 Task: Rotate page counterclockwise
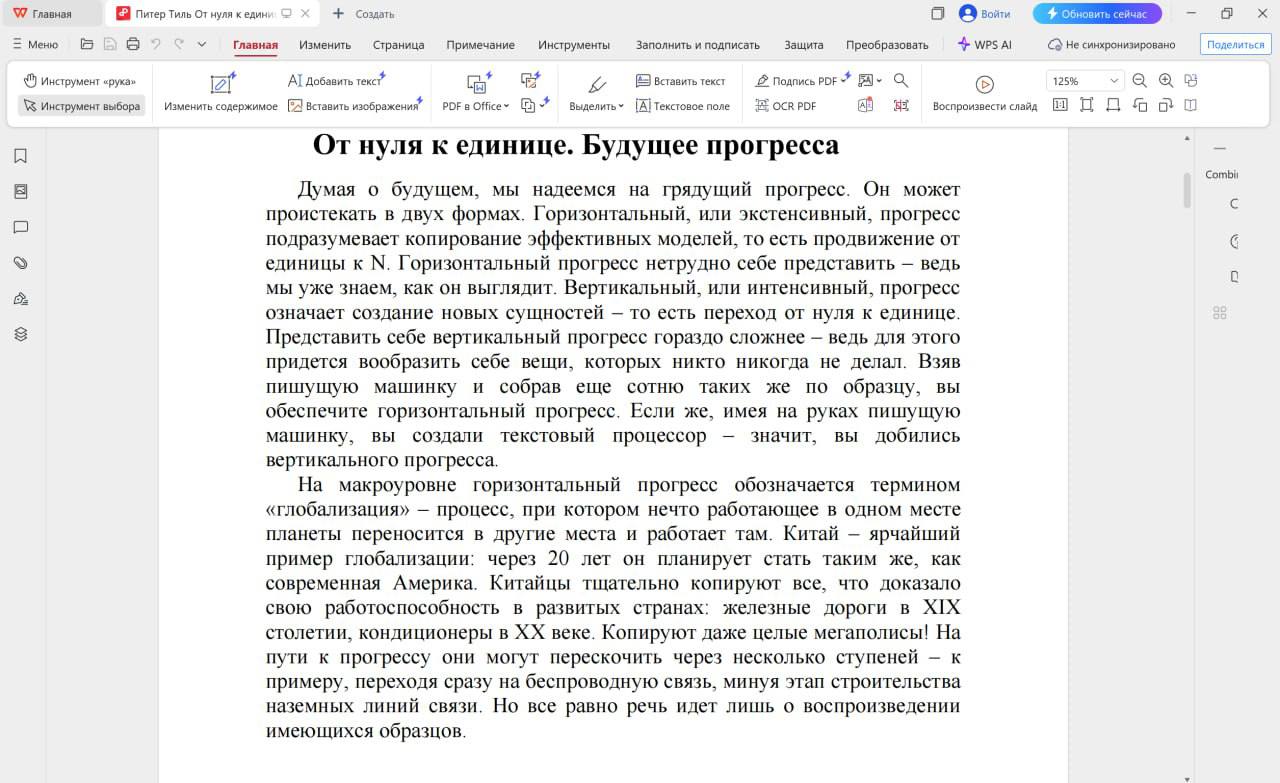tap(1139, 105)
